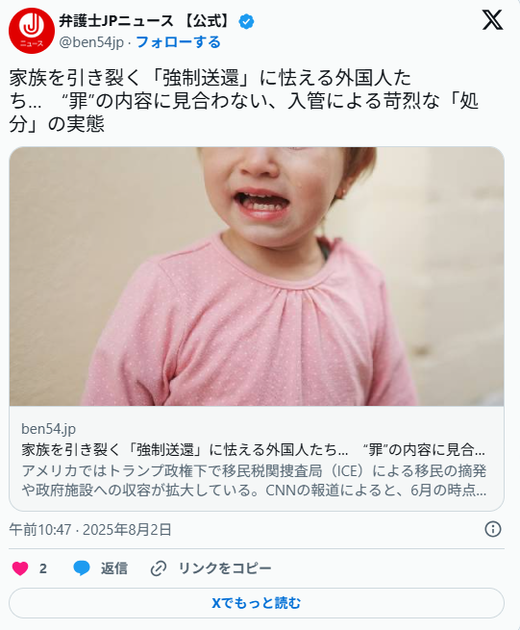This screenshot has height=630, width=520.
Task: Click フォローする to follow the account
Action: [178, 42]
